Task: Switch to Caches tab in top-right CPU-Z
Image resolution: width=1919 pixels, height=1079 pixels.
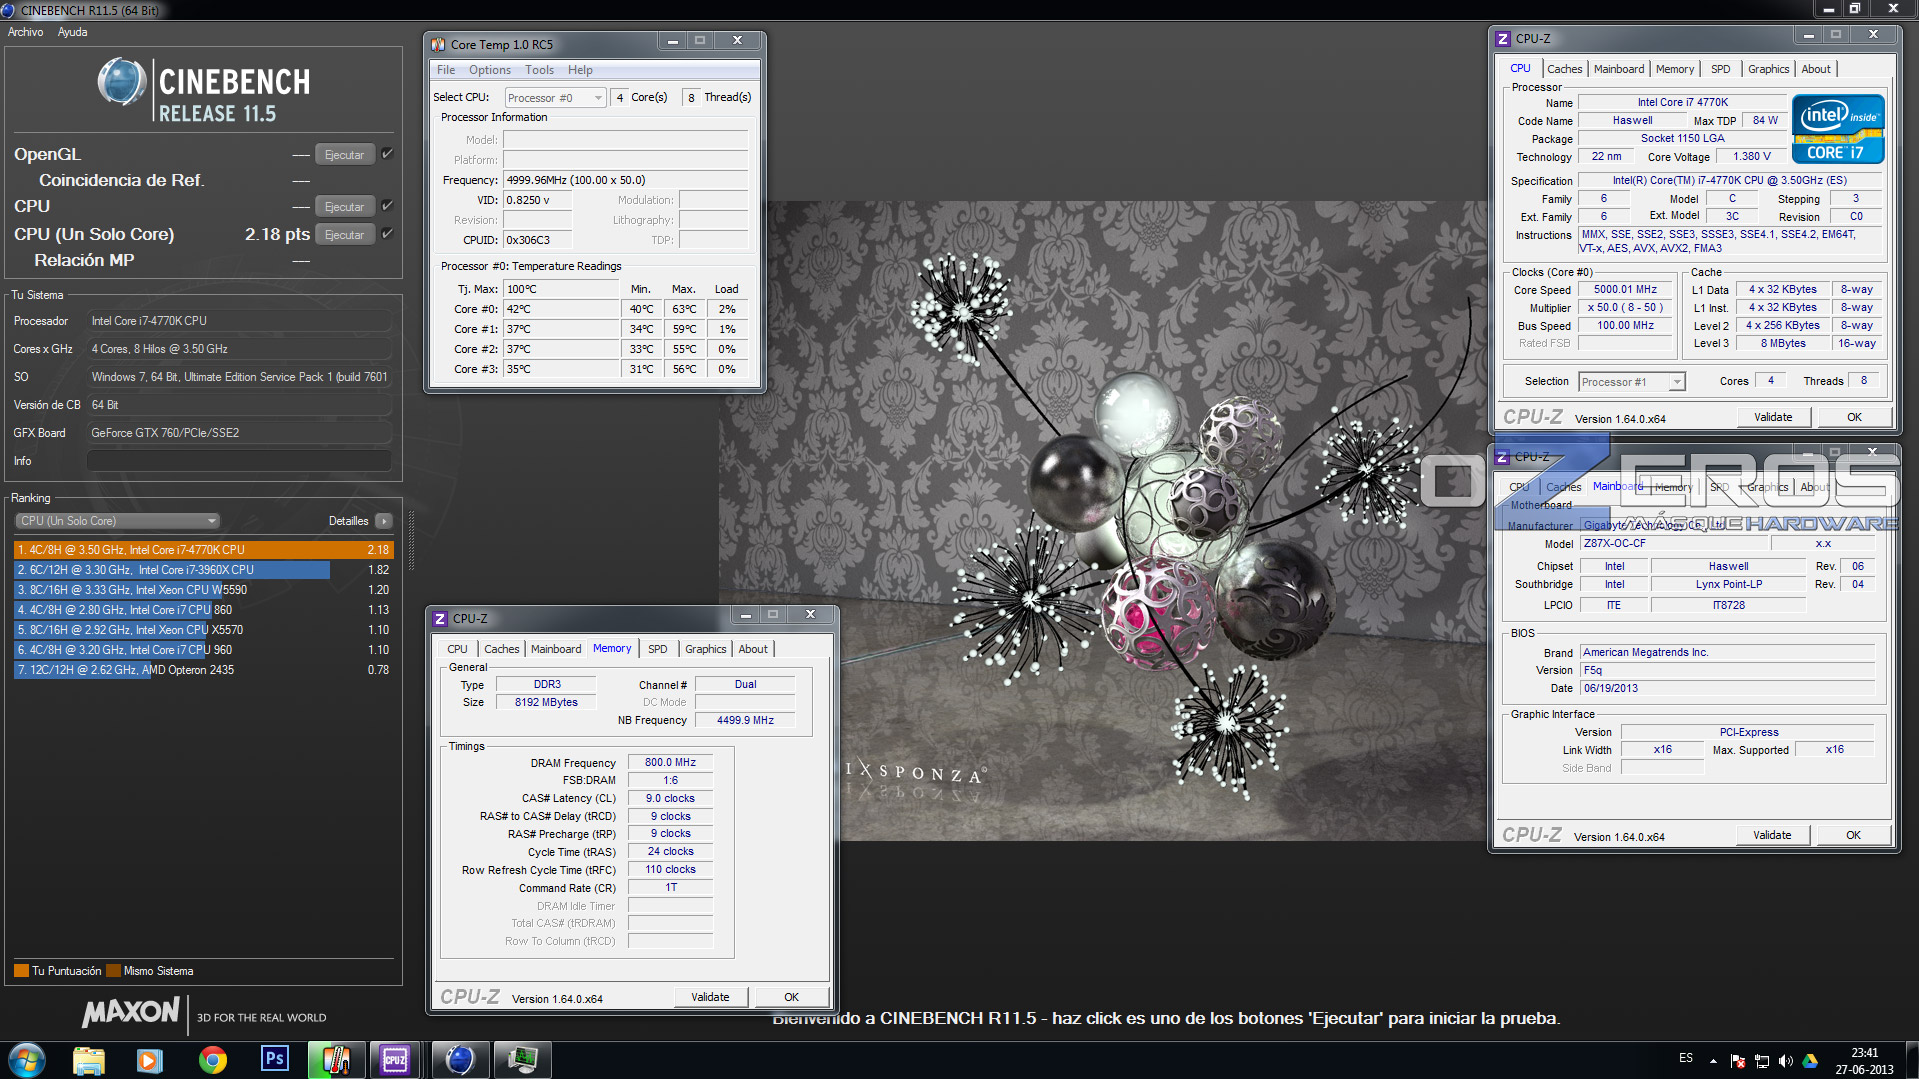Action: pos(1564,69)
